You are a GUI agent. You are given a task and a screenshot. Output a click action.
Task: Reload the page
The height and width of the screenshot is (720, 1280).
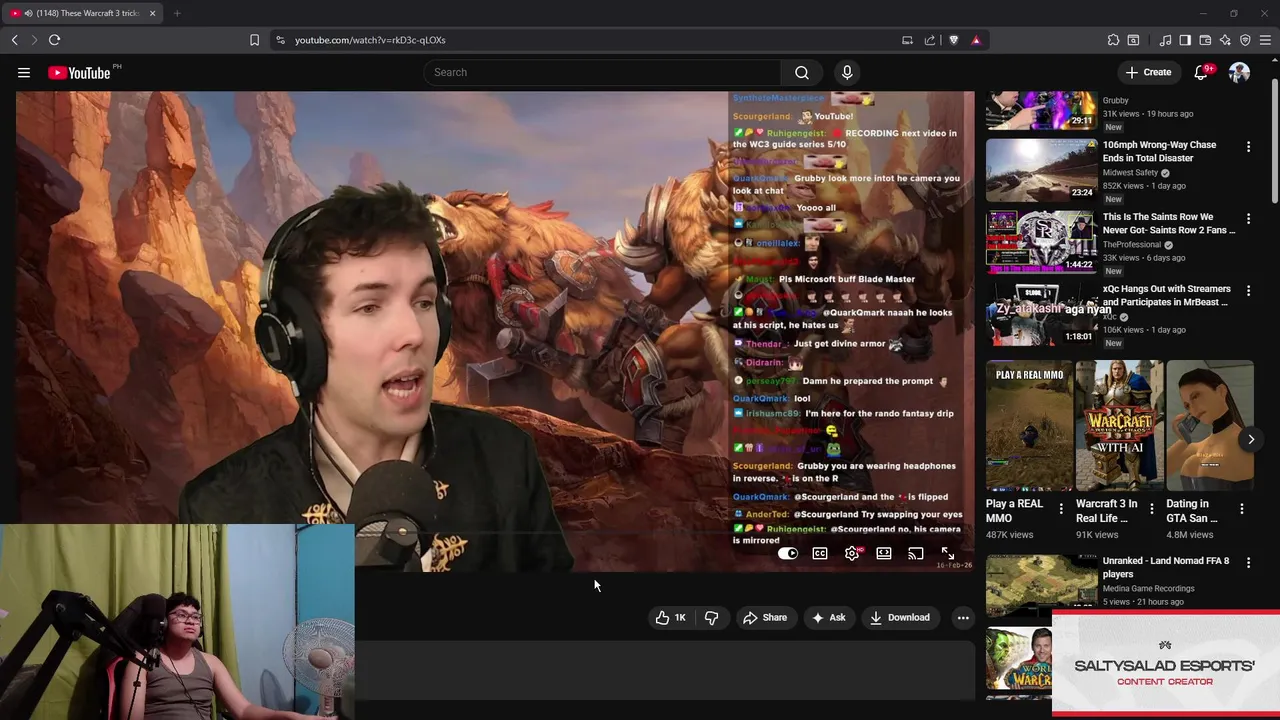(54, 40)
